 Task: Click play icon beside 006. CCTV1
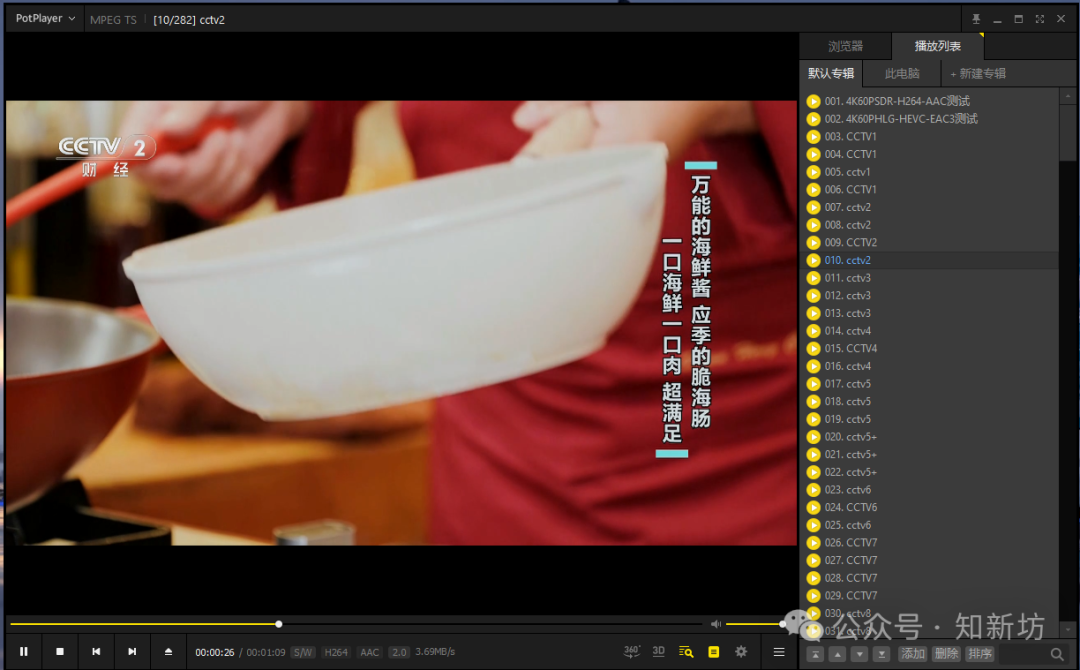[813, 189]
